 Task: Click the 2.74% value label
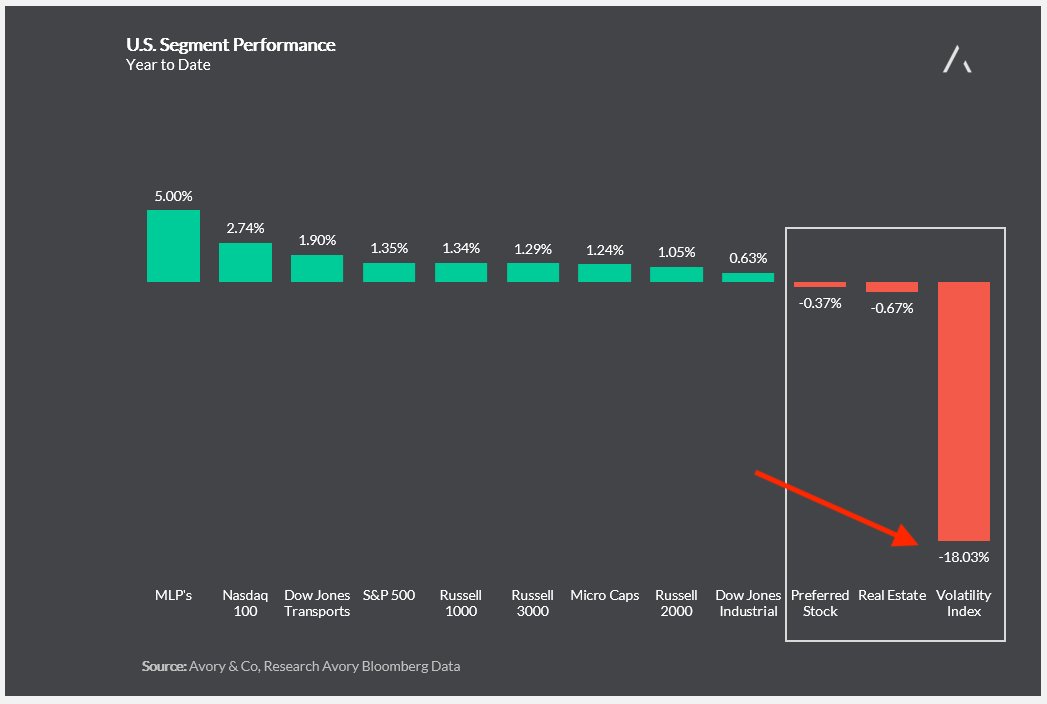(245, 229)
